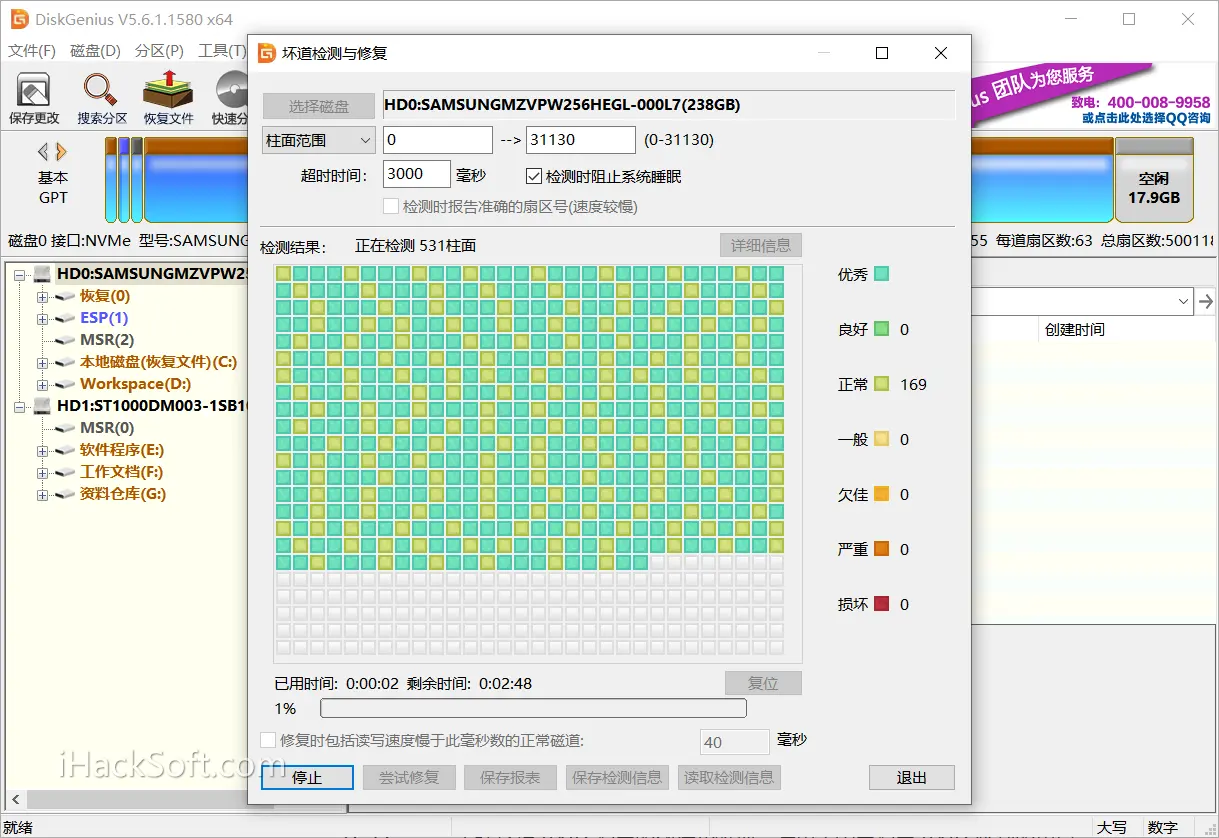Uncheck 检测时阻止系统睡眠 option
This screenshot has width=1219, height=838.
click(534, 177)
